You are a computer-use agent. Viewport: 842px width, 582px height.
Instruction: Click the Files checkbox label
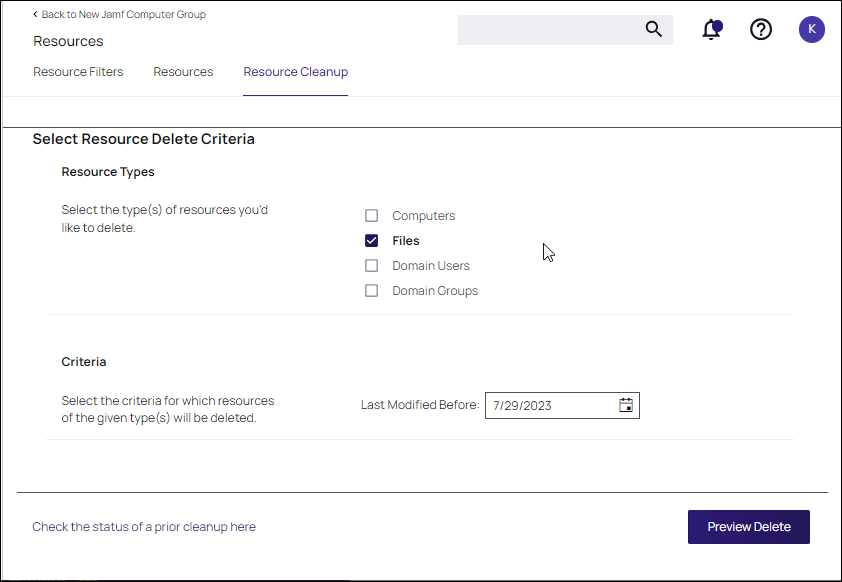pos(406,241)
